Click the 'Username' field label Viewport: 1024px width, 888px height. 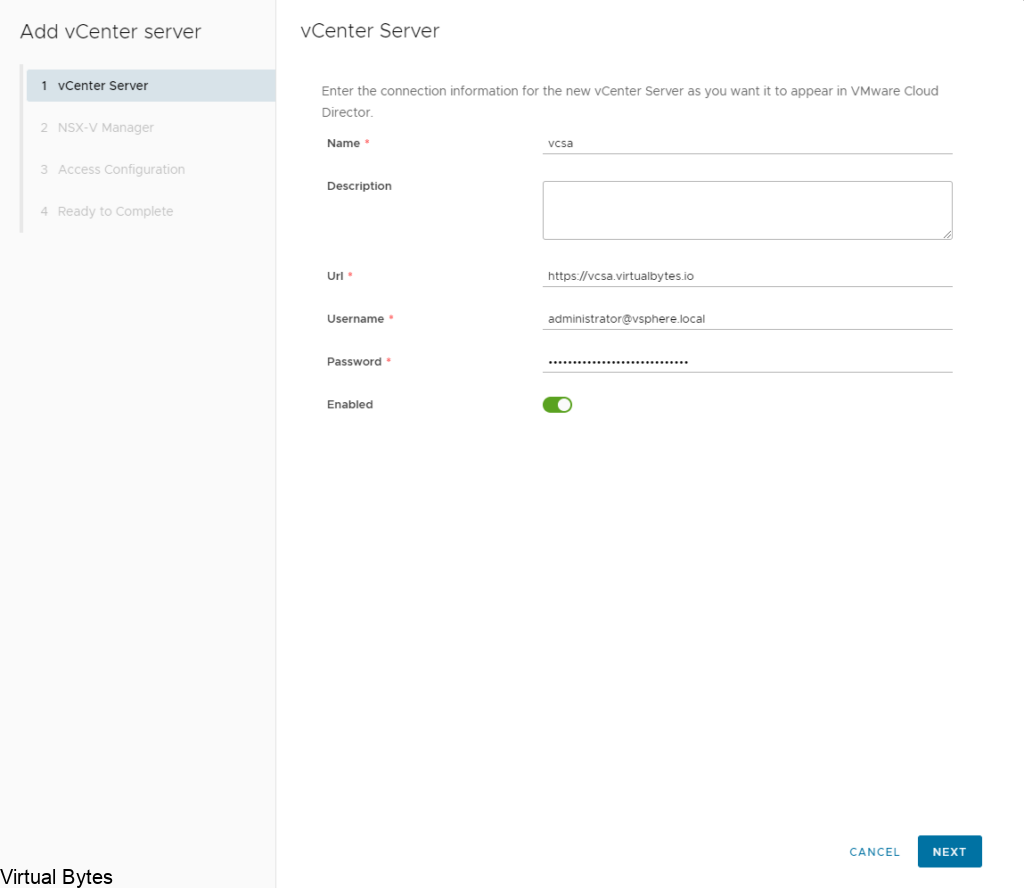355,319
